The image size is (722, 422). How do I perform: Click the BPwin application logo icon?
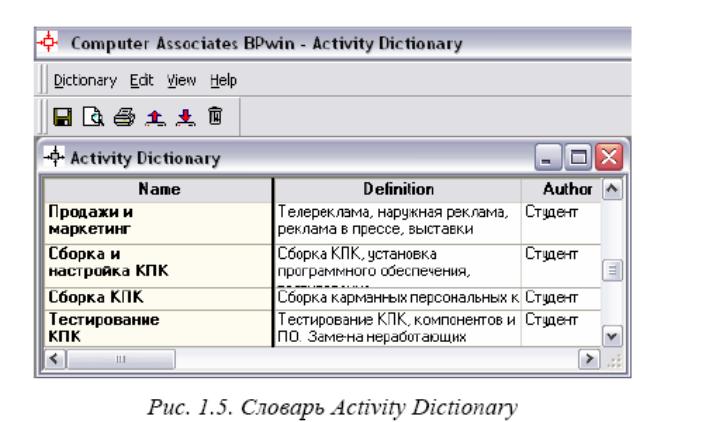48,42
